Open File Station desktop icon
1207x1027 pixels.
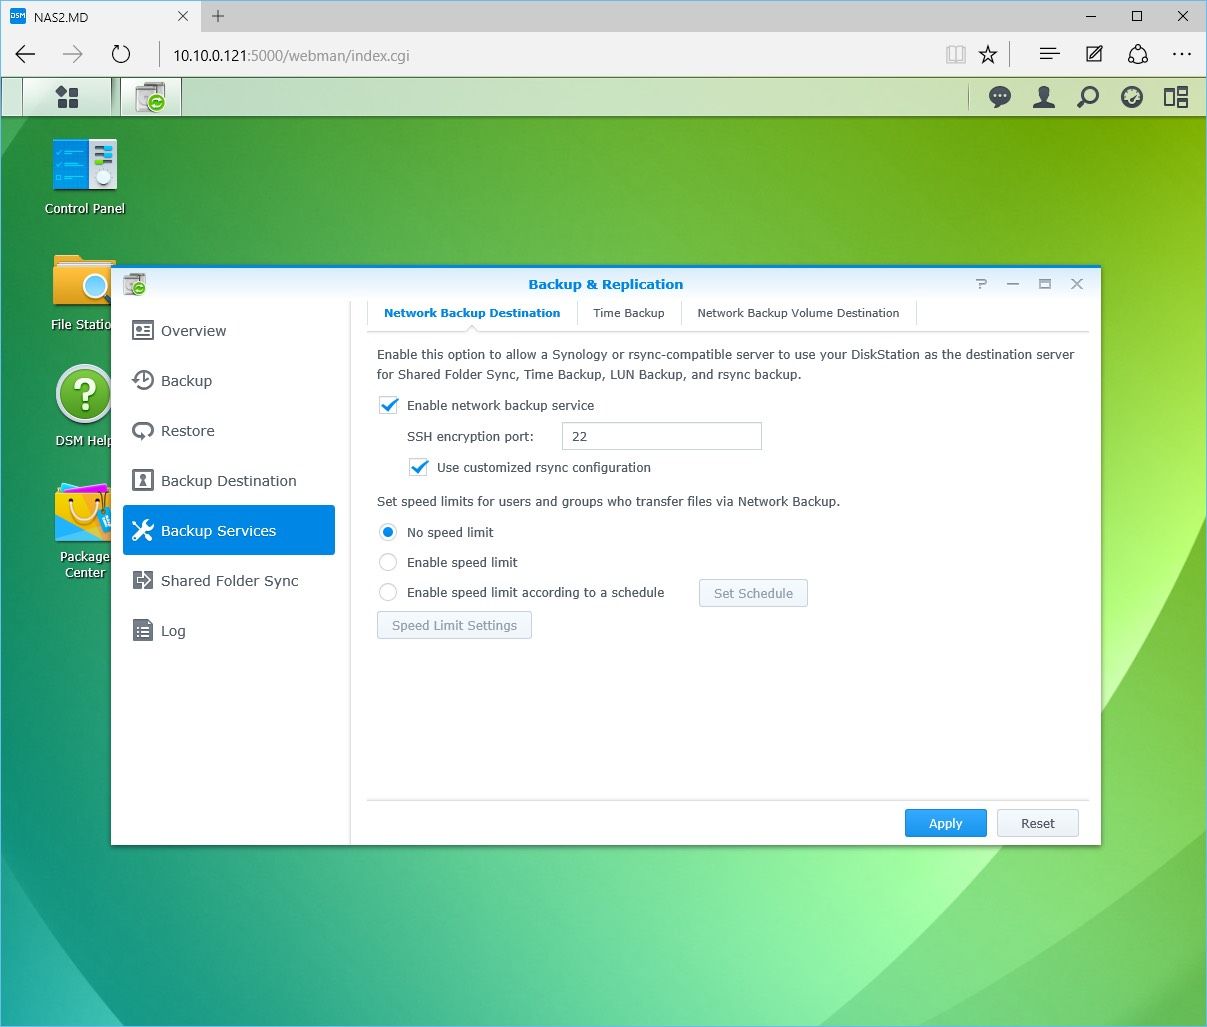pos(82,293)
